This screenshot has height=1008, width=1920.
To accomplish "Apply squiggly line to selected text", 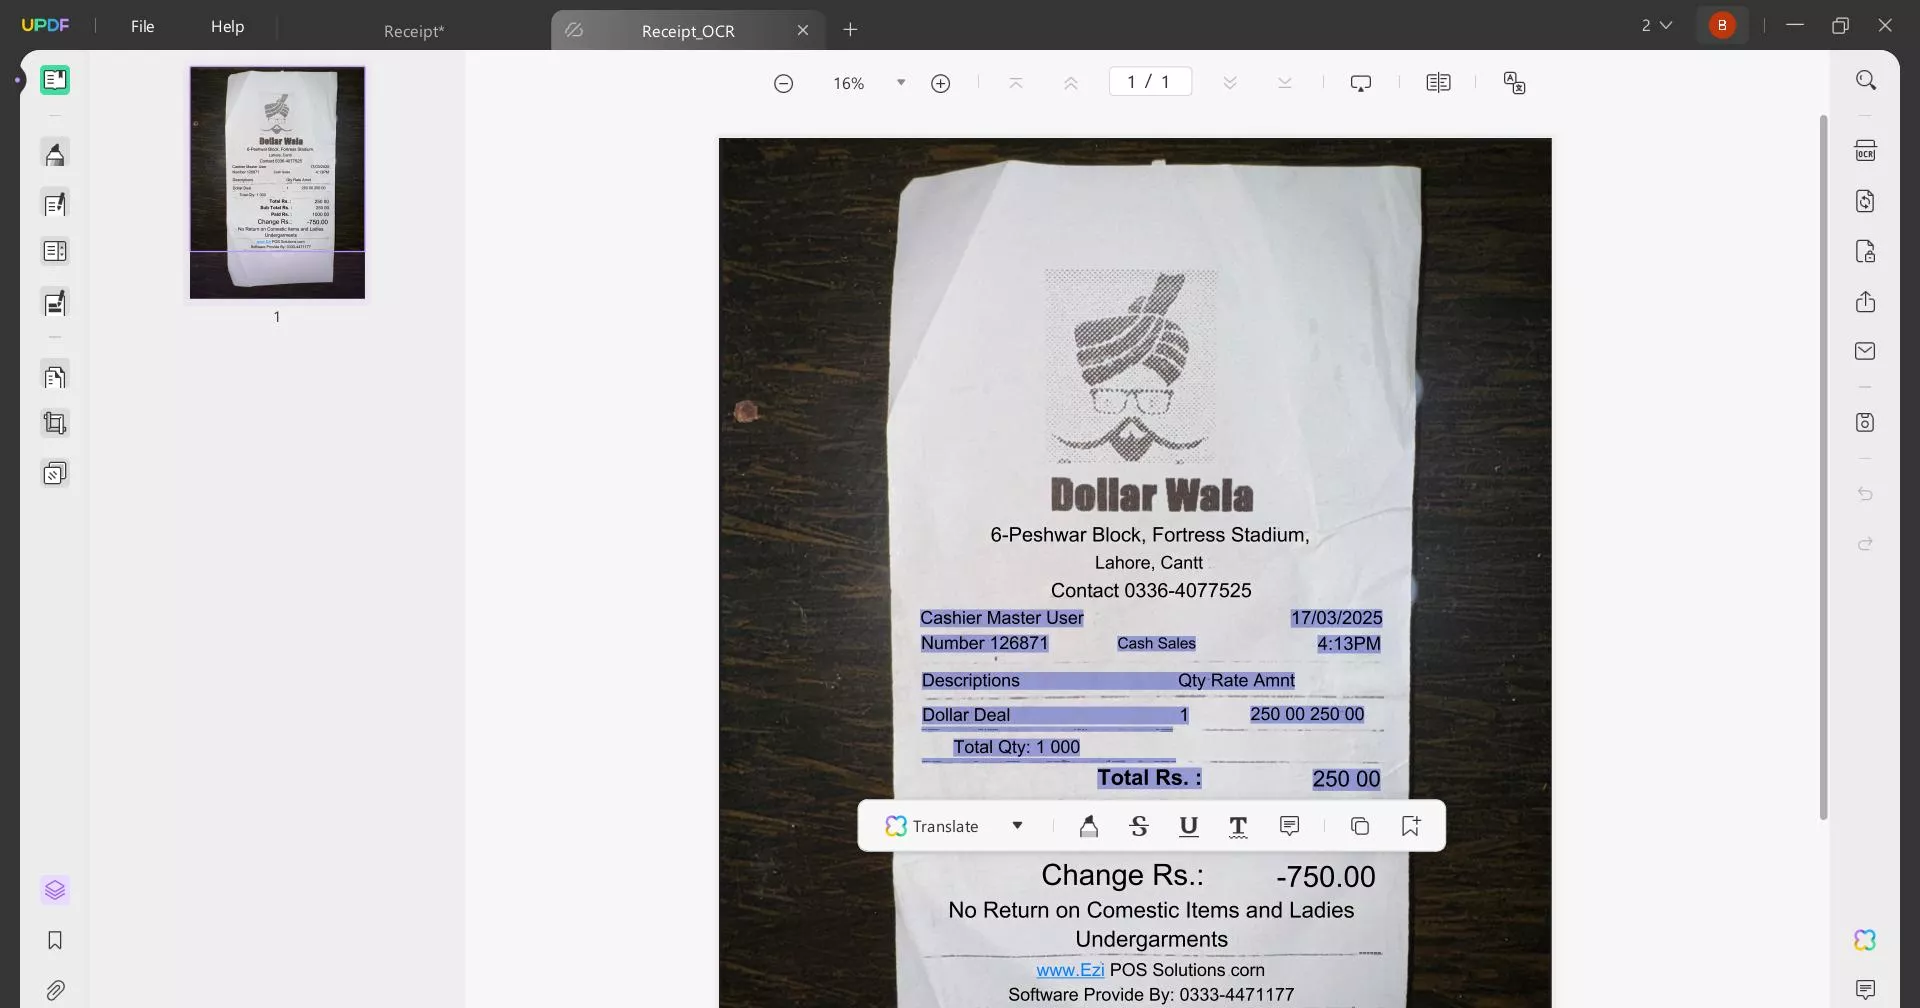I will 1238,826.
